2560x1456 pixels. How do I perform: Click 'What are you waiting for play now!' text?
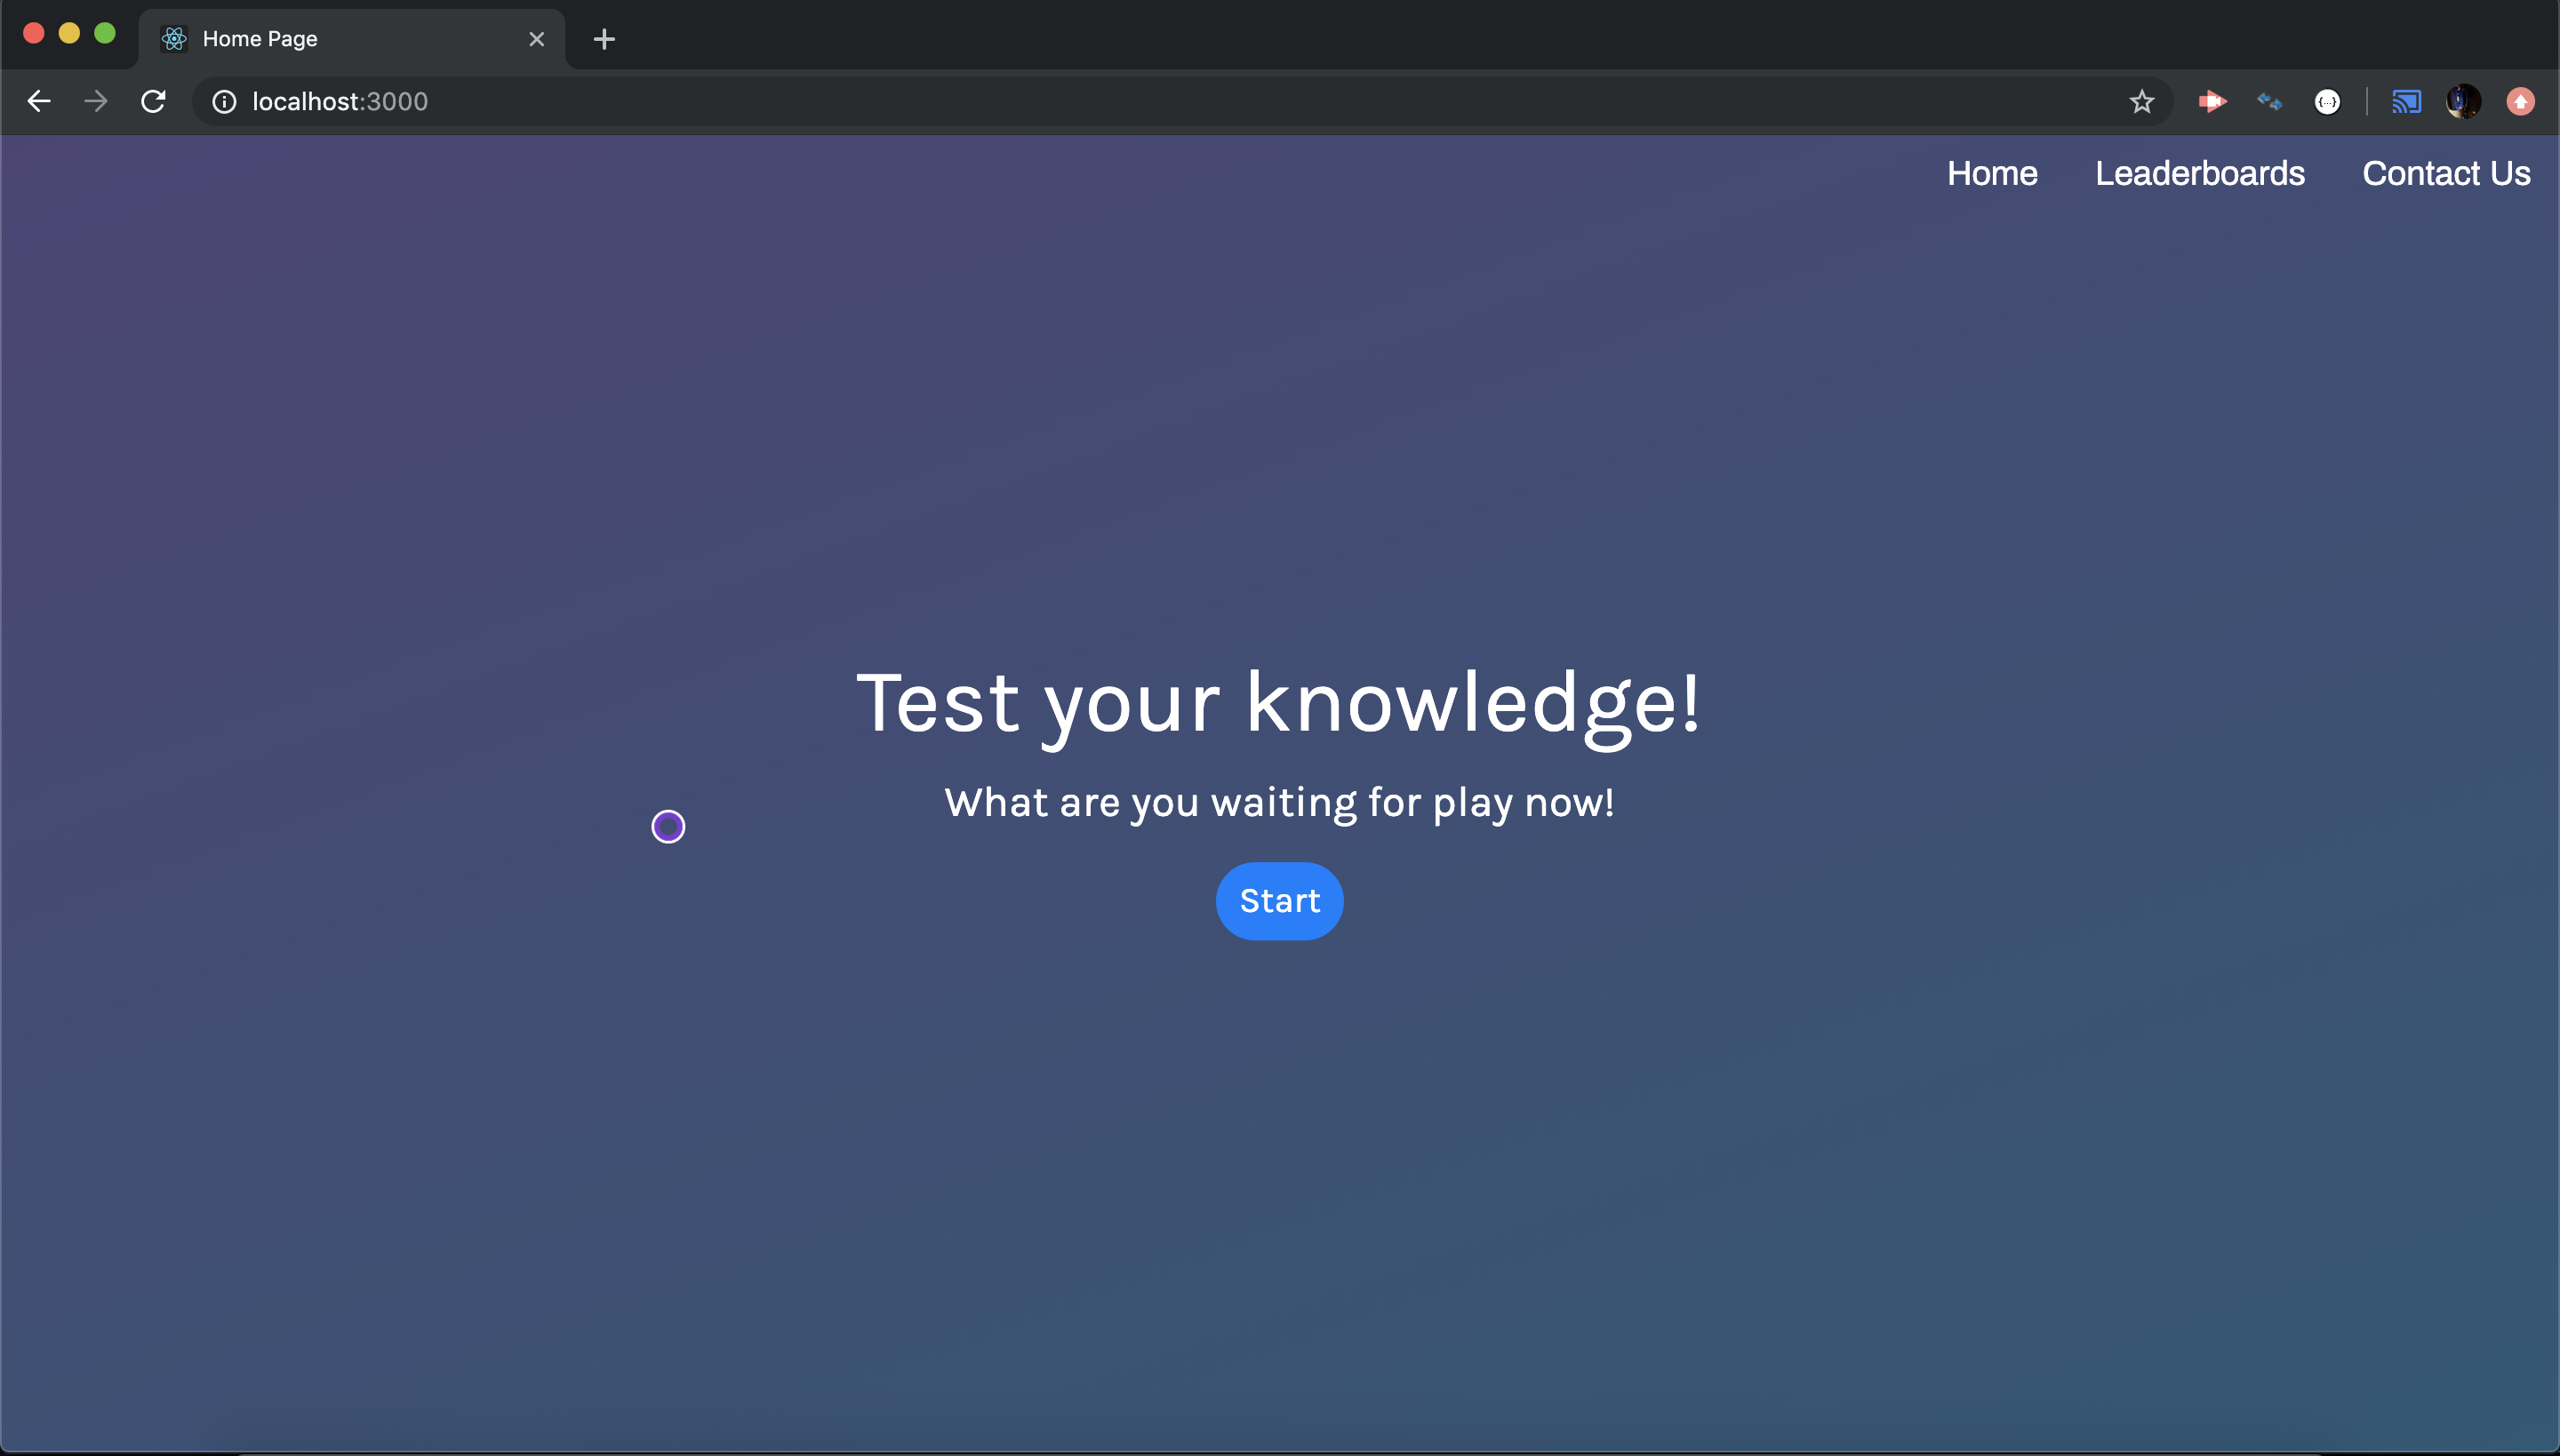pos(1279,803)
